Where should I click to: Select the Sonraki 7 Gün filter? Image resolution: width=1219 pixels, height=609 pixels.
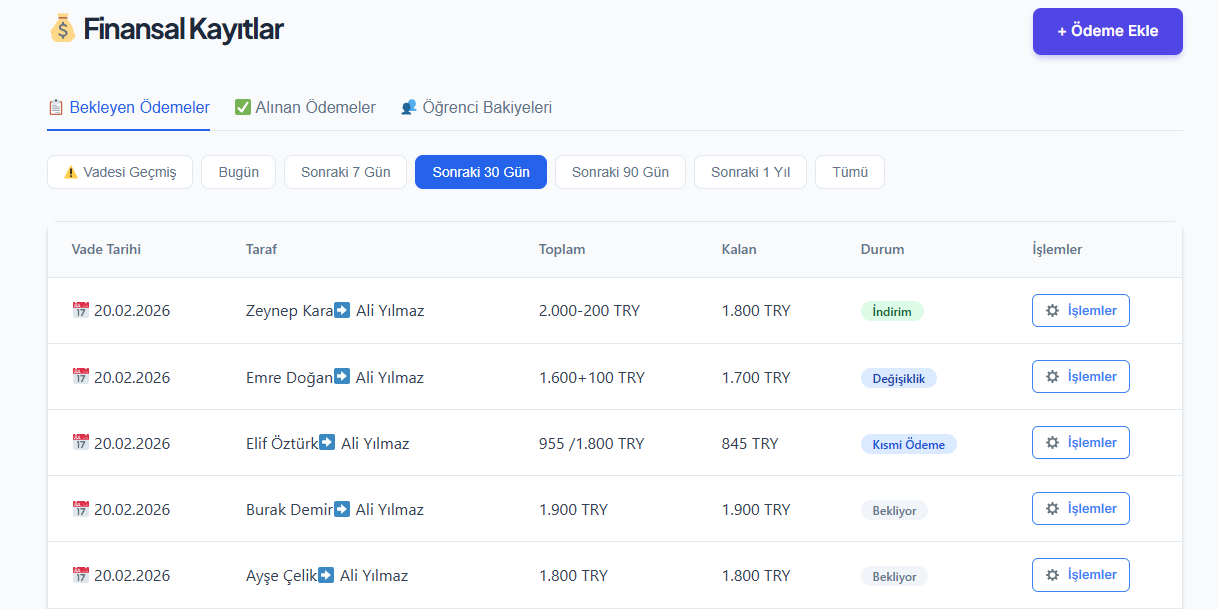345,172
